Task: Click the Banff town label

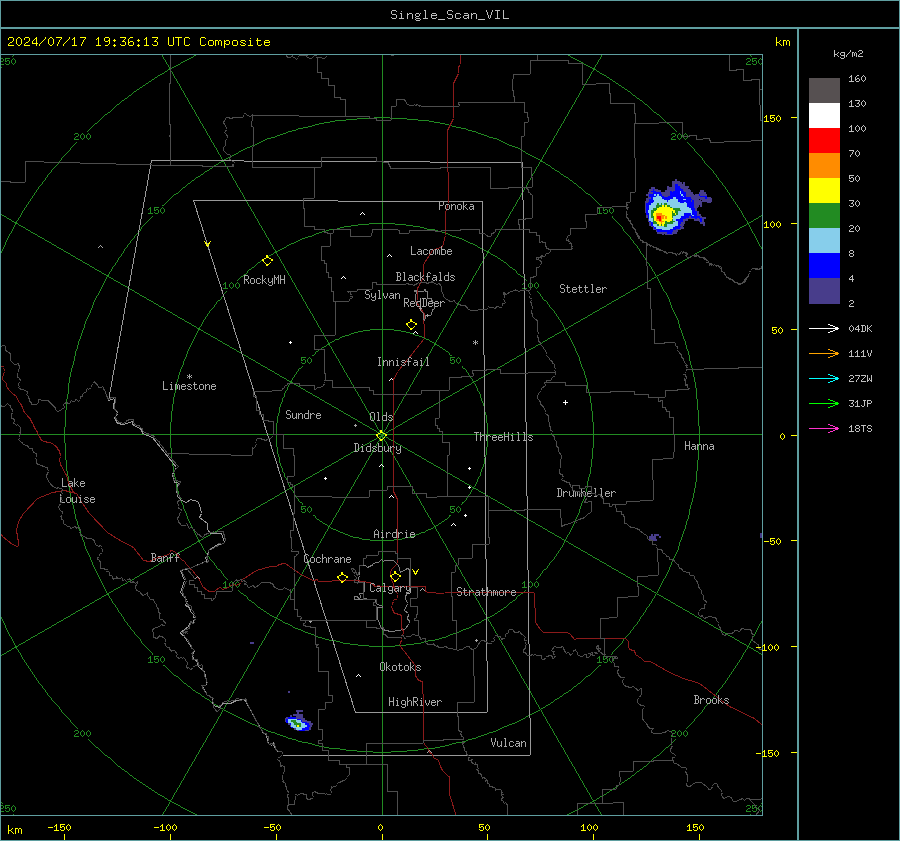Action: point(165,557)
